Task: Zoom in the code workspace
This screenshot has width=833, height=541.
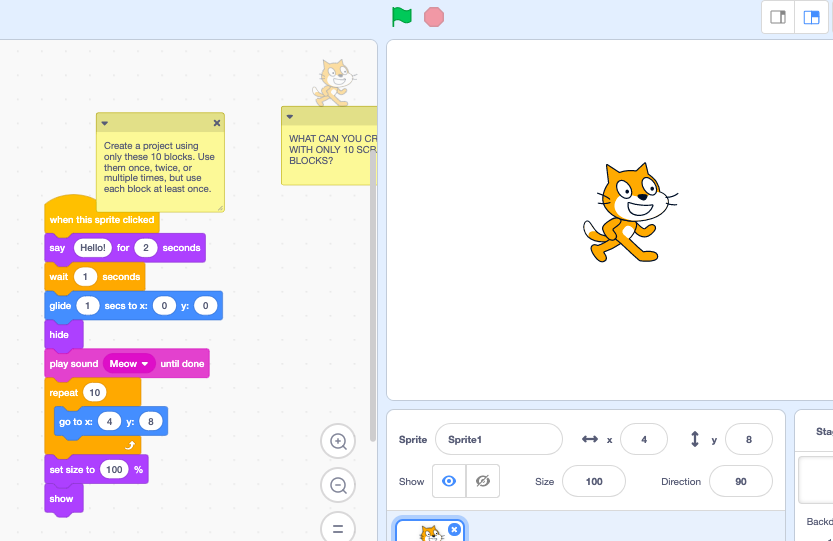Action: 338,441
